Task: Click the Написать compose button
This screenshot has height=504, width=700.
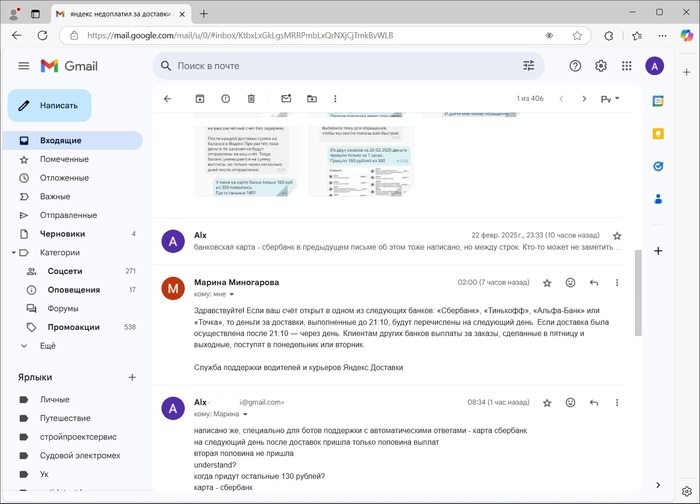Action: pyautogui.click(x=50, y=105)
